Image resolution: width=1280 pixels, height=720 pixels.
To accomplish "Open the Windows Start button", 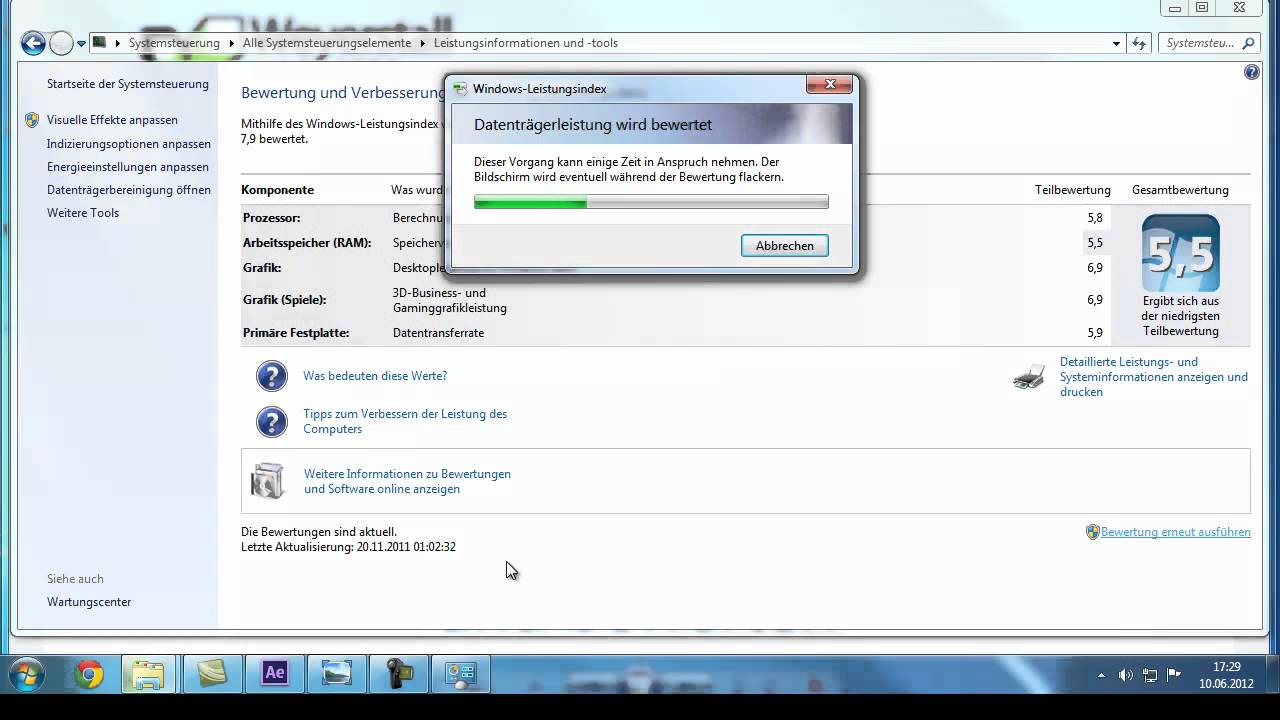I will [25, 675].
